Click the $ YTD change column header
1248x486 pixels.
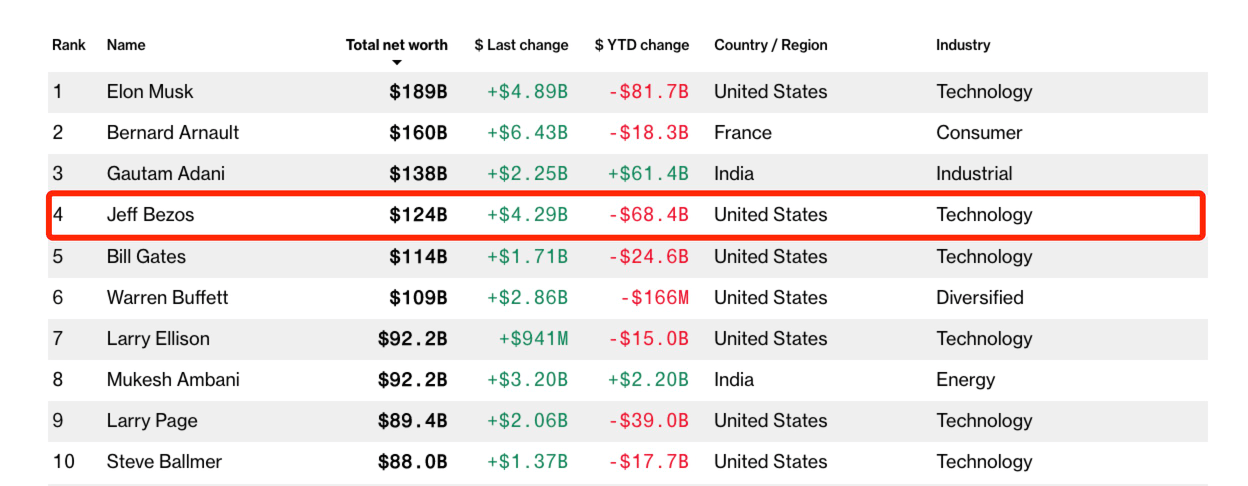642,45
